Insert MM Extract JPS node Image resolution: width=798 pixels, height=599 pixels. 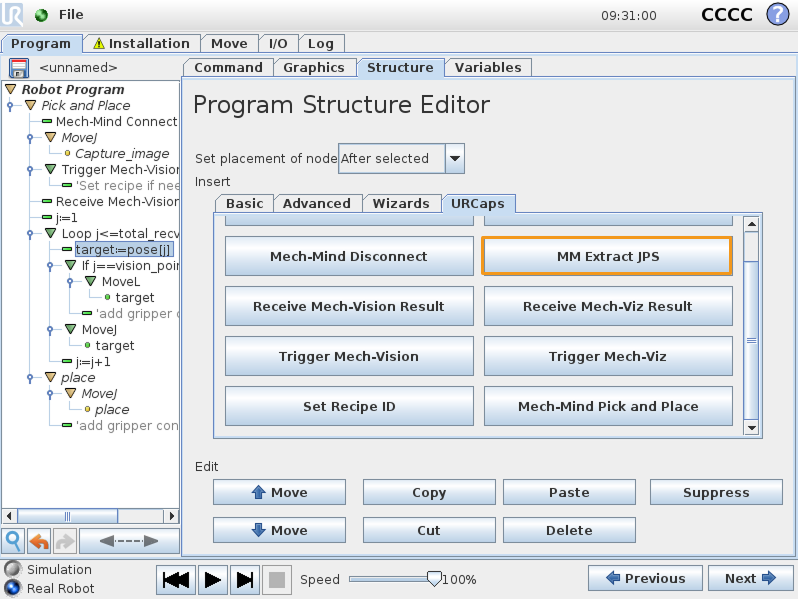pos(608,256)
